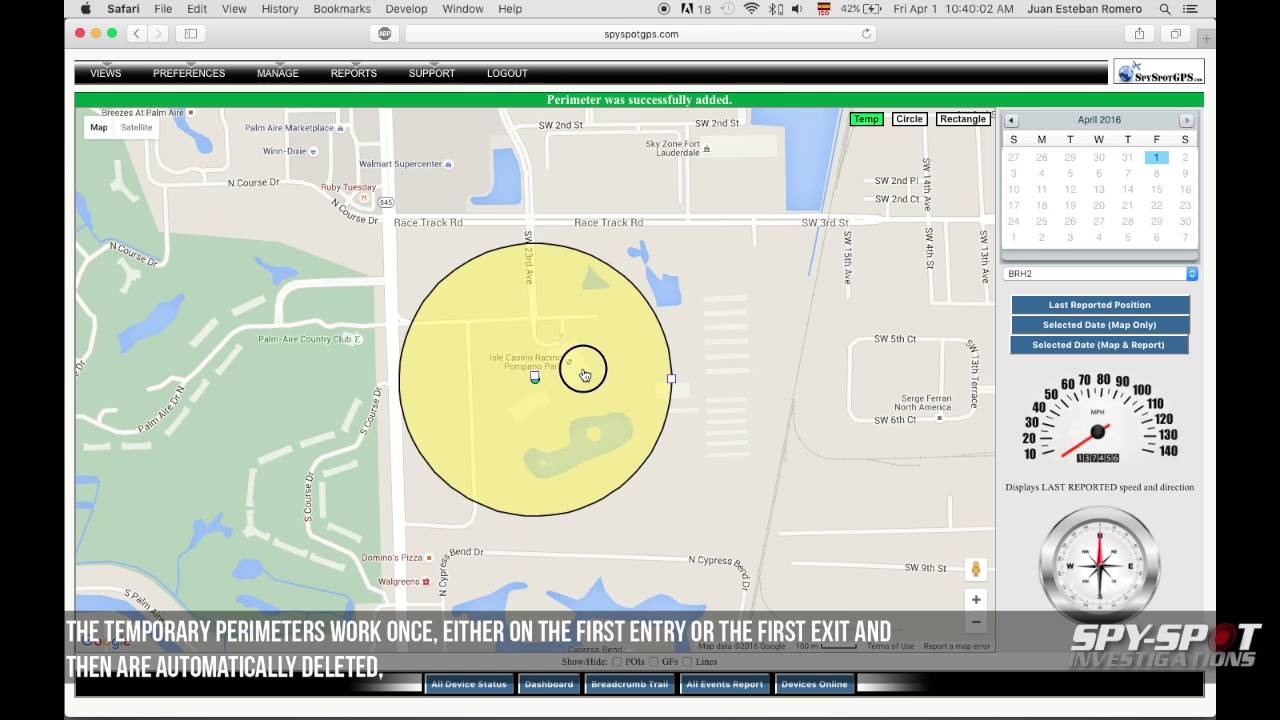Select April 1 in the calendar

(x=1156, y=157)
